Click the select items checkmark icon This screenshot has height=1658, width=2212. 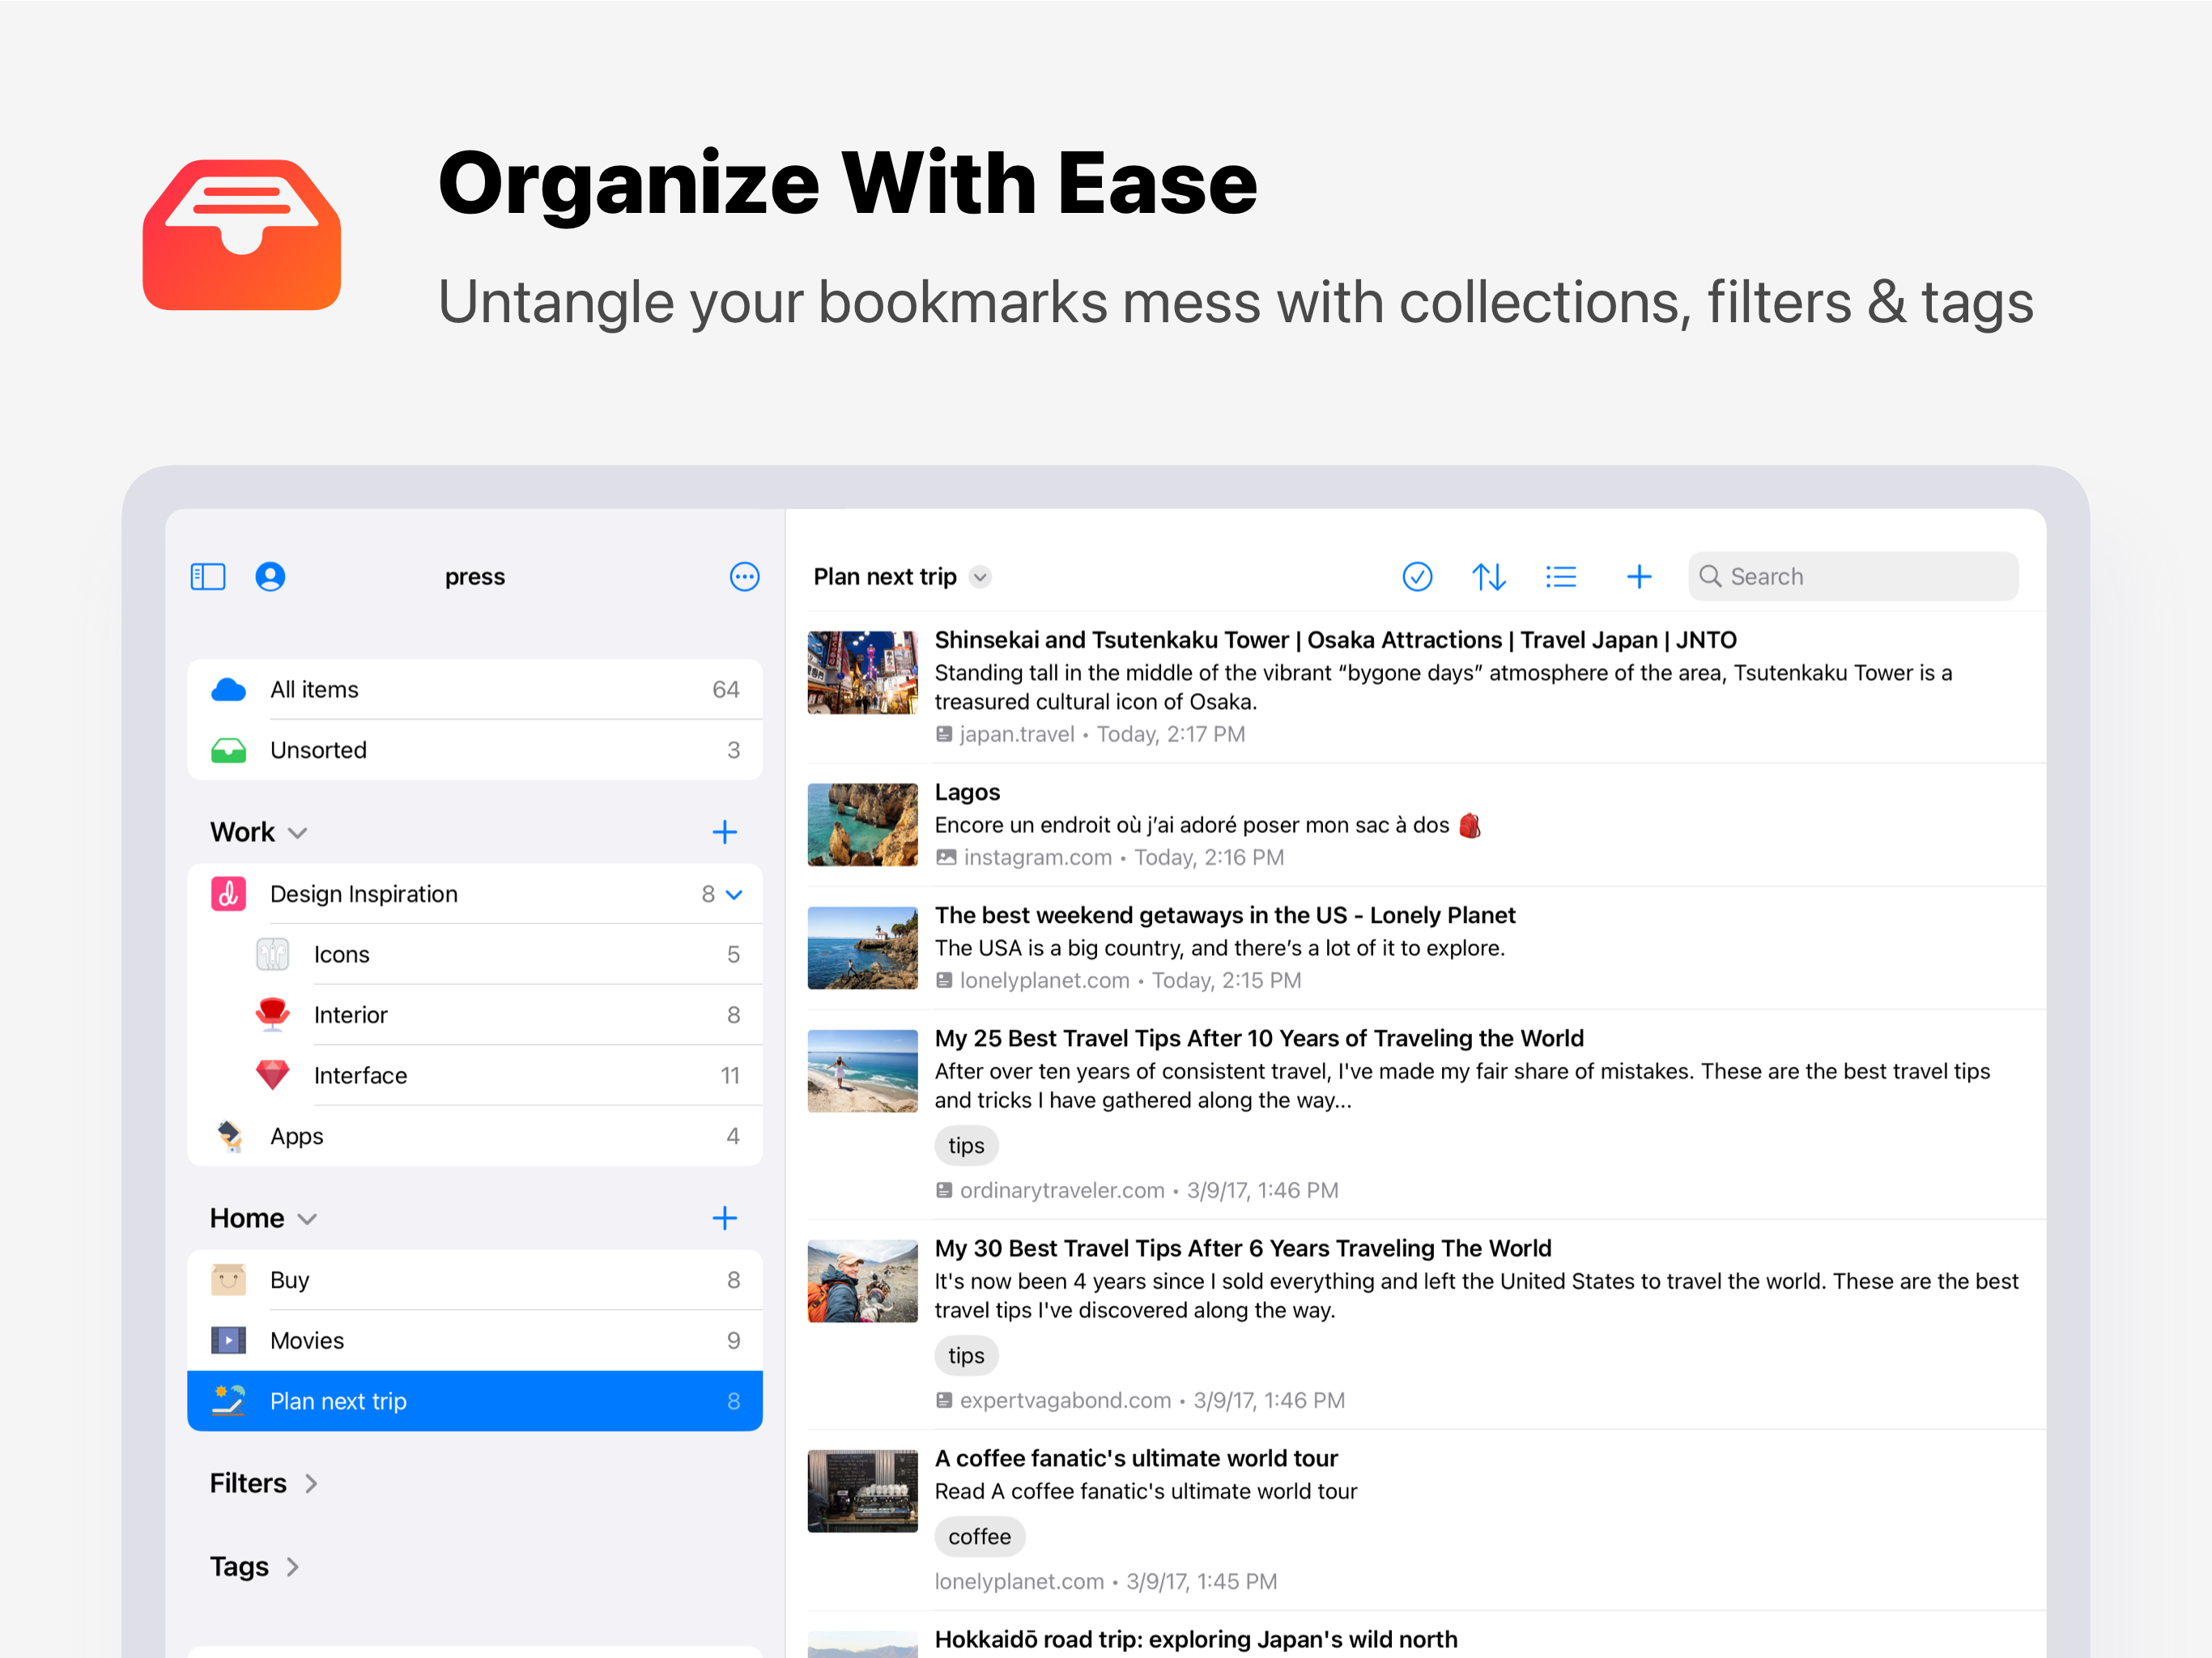pos(1417,577)
